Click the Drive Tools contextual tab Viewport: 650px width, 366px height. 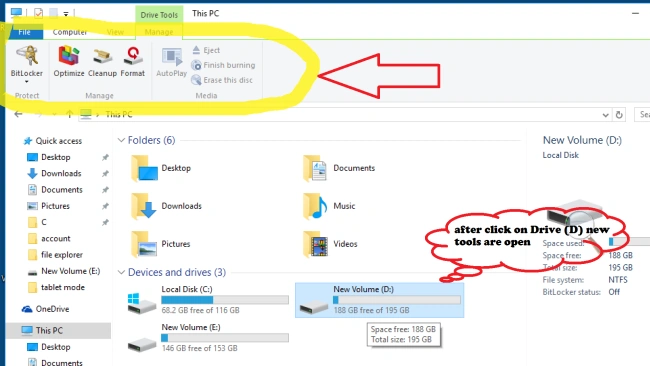coord(159,15)
